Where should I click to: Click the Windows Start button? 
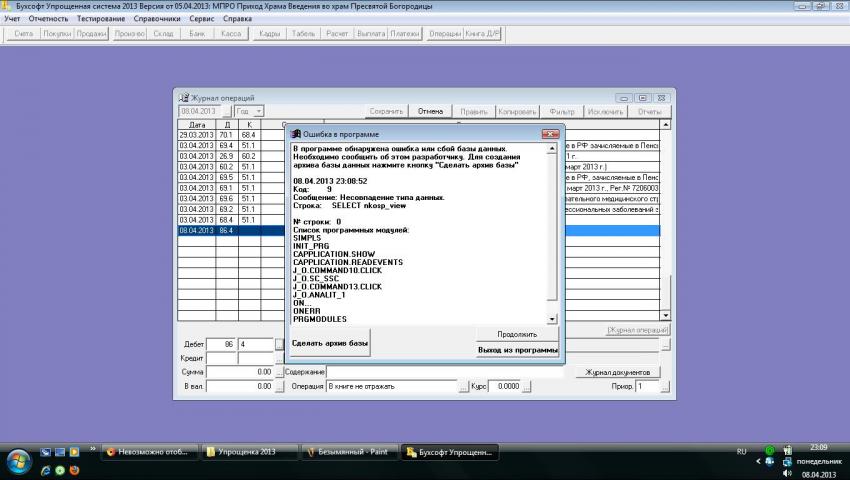[x=17, y=461]
